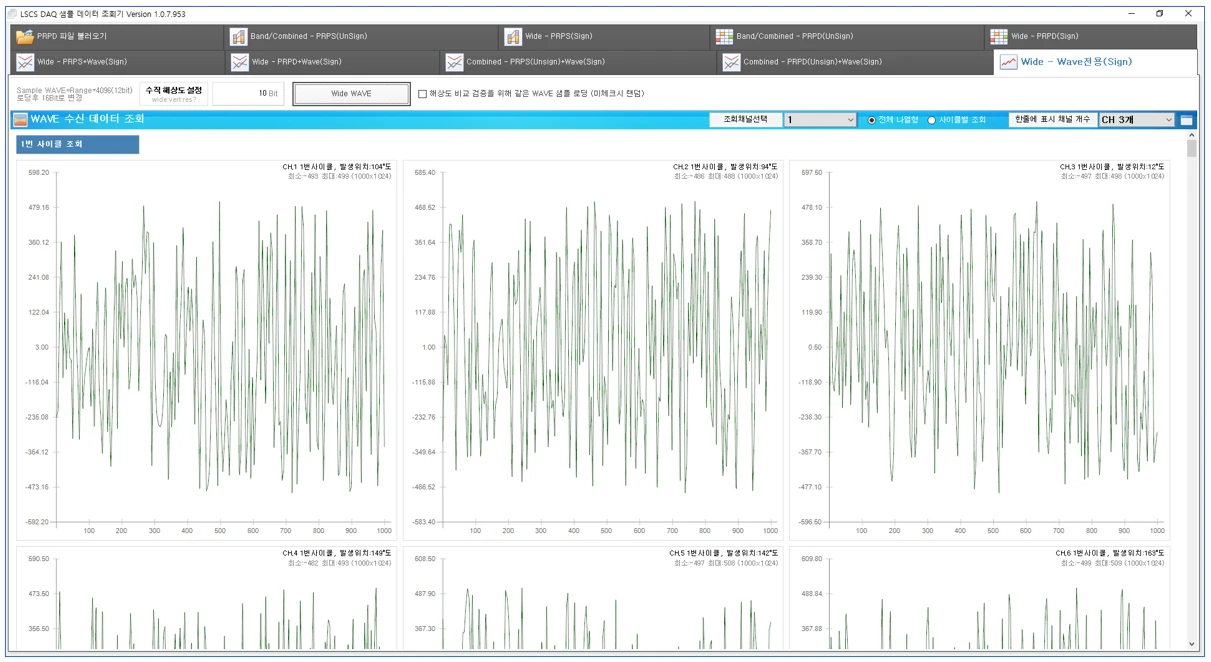Click the title 'CH.5 1번사이클, 발생위치:142°도'
Image resolution: width=1211 pixels, height=662 pixels.
coord(724,553)
